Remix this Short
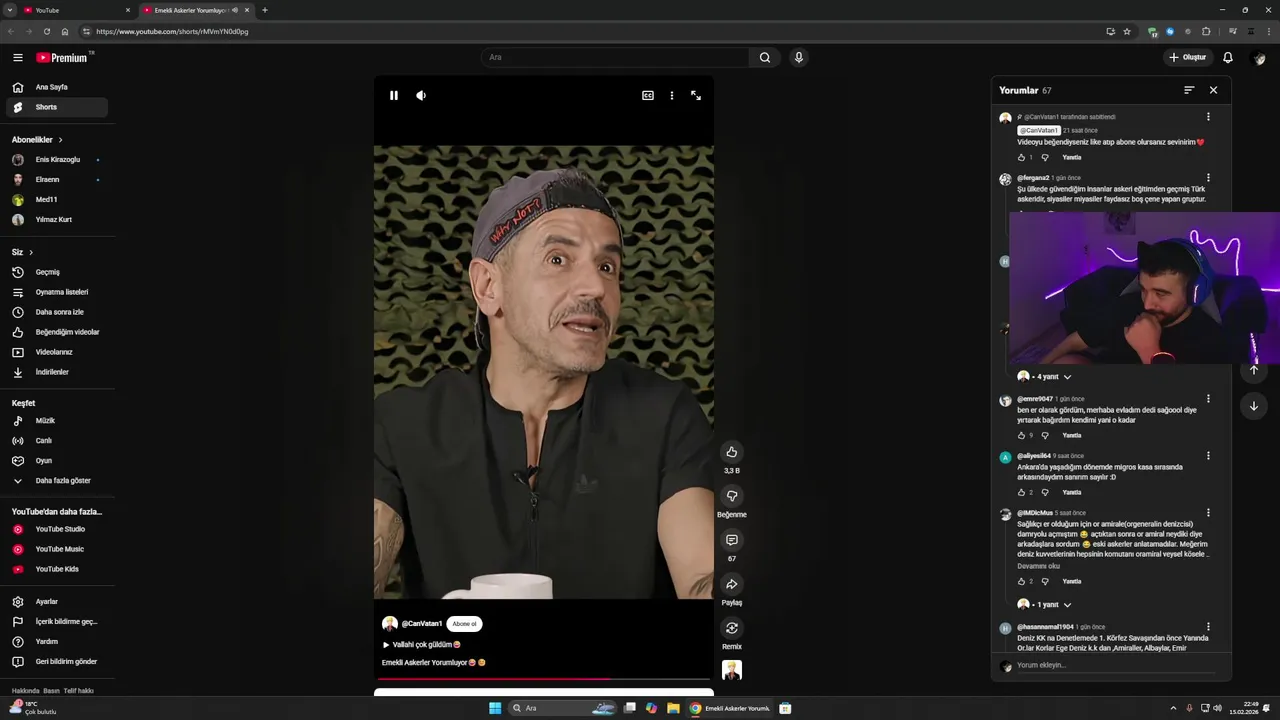Viewport: 1280px width, 720px height. pyautogui.click(x=732, y=628)
